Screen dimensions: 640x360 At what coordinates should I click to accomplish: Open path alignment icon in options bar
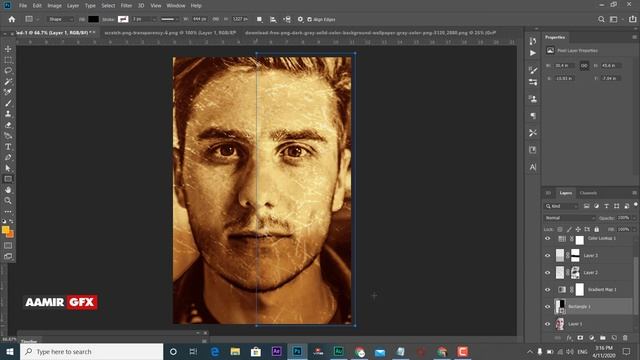pos(273,19)
